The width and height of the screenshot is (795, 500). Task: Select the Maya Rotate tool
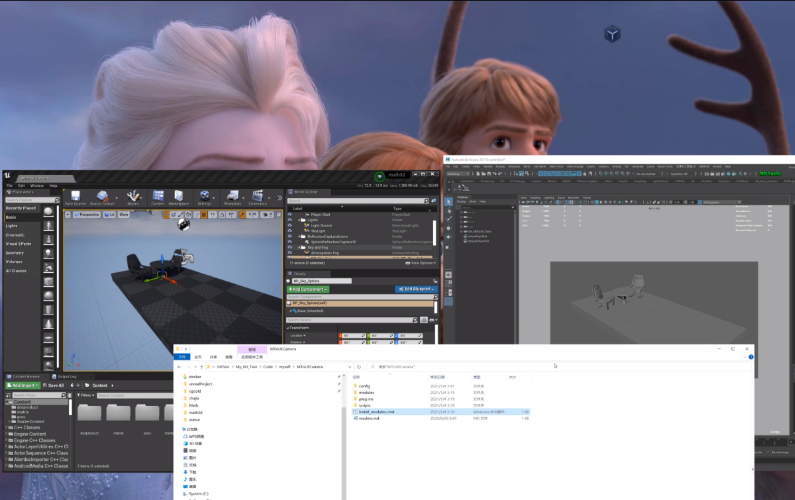pos(449,238)
